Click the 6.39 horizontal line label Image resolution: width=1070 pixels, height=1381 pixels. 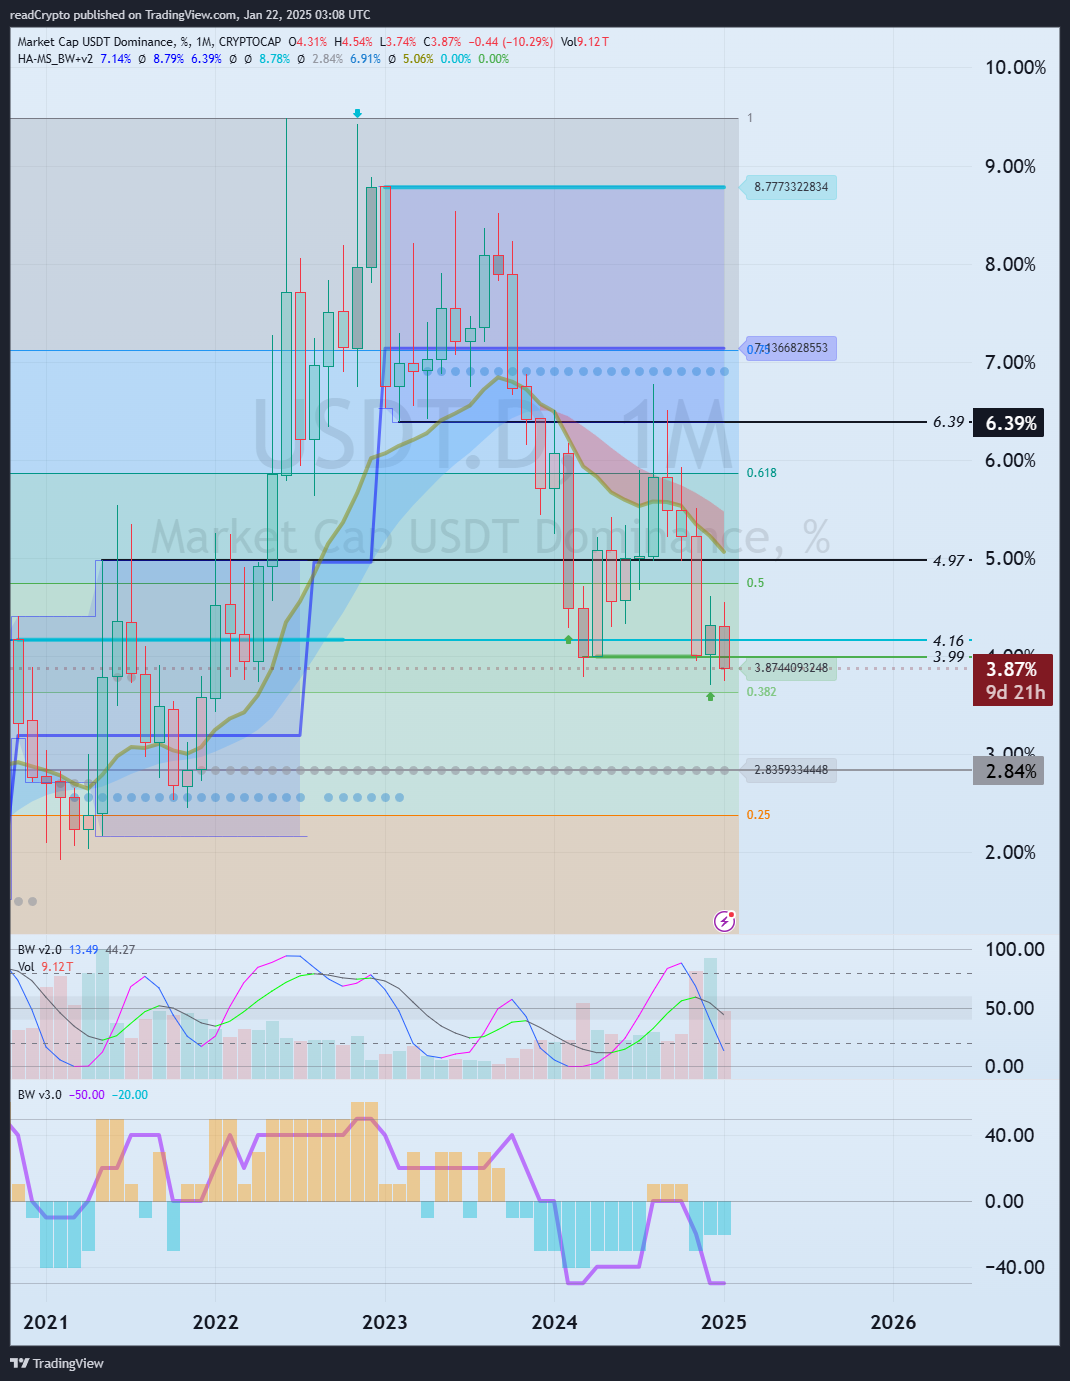(x=948, y=422)
